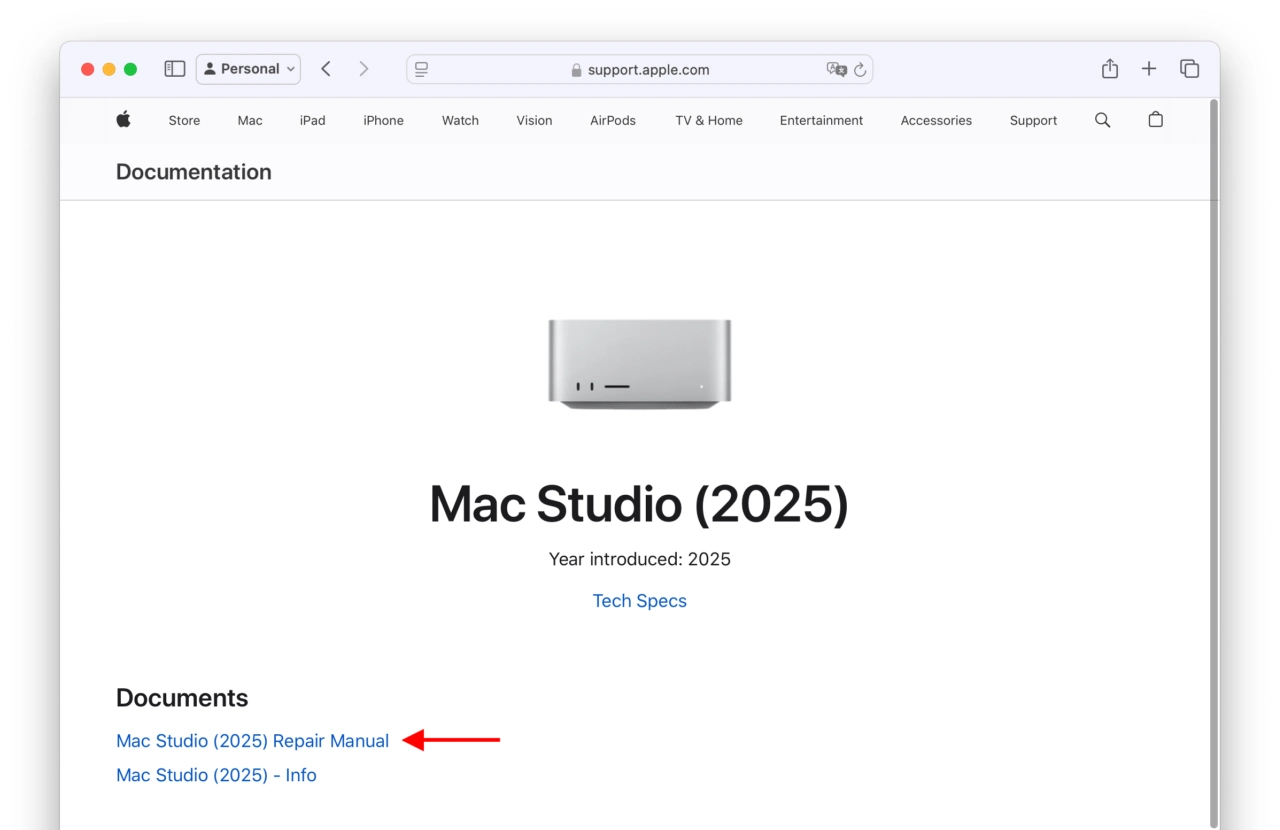
Task: Open the TV & Home menu item
Action: (x=709, y=120)
